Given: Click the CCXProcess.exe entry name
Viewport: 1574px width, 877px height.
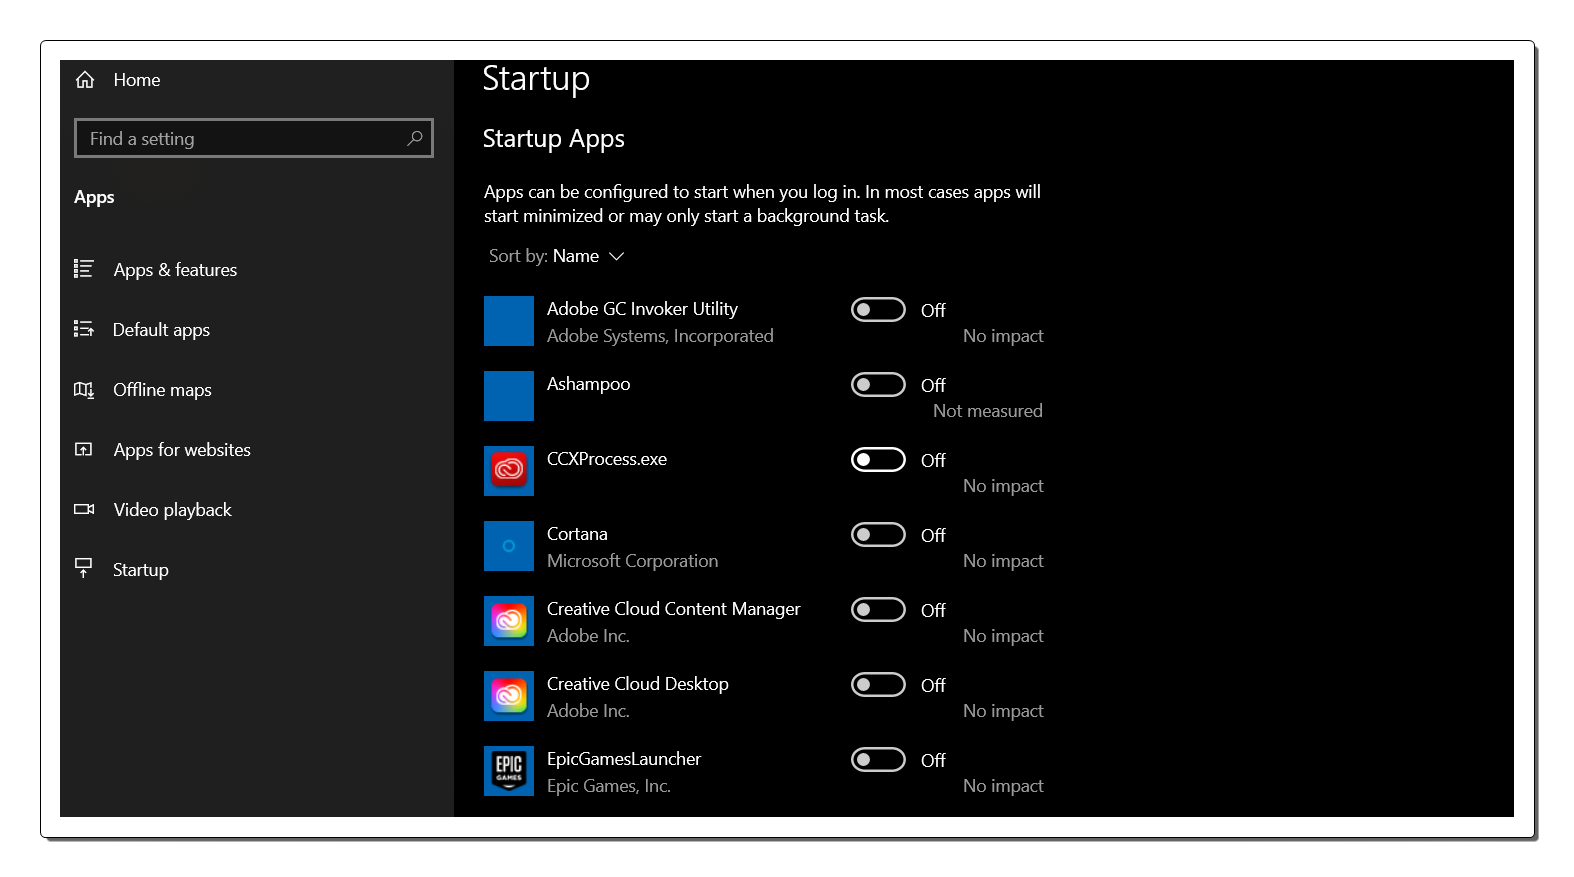Looking at the screenshot, I should 607,459.
